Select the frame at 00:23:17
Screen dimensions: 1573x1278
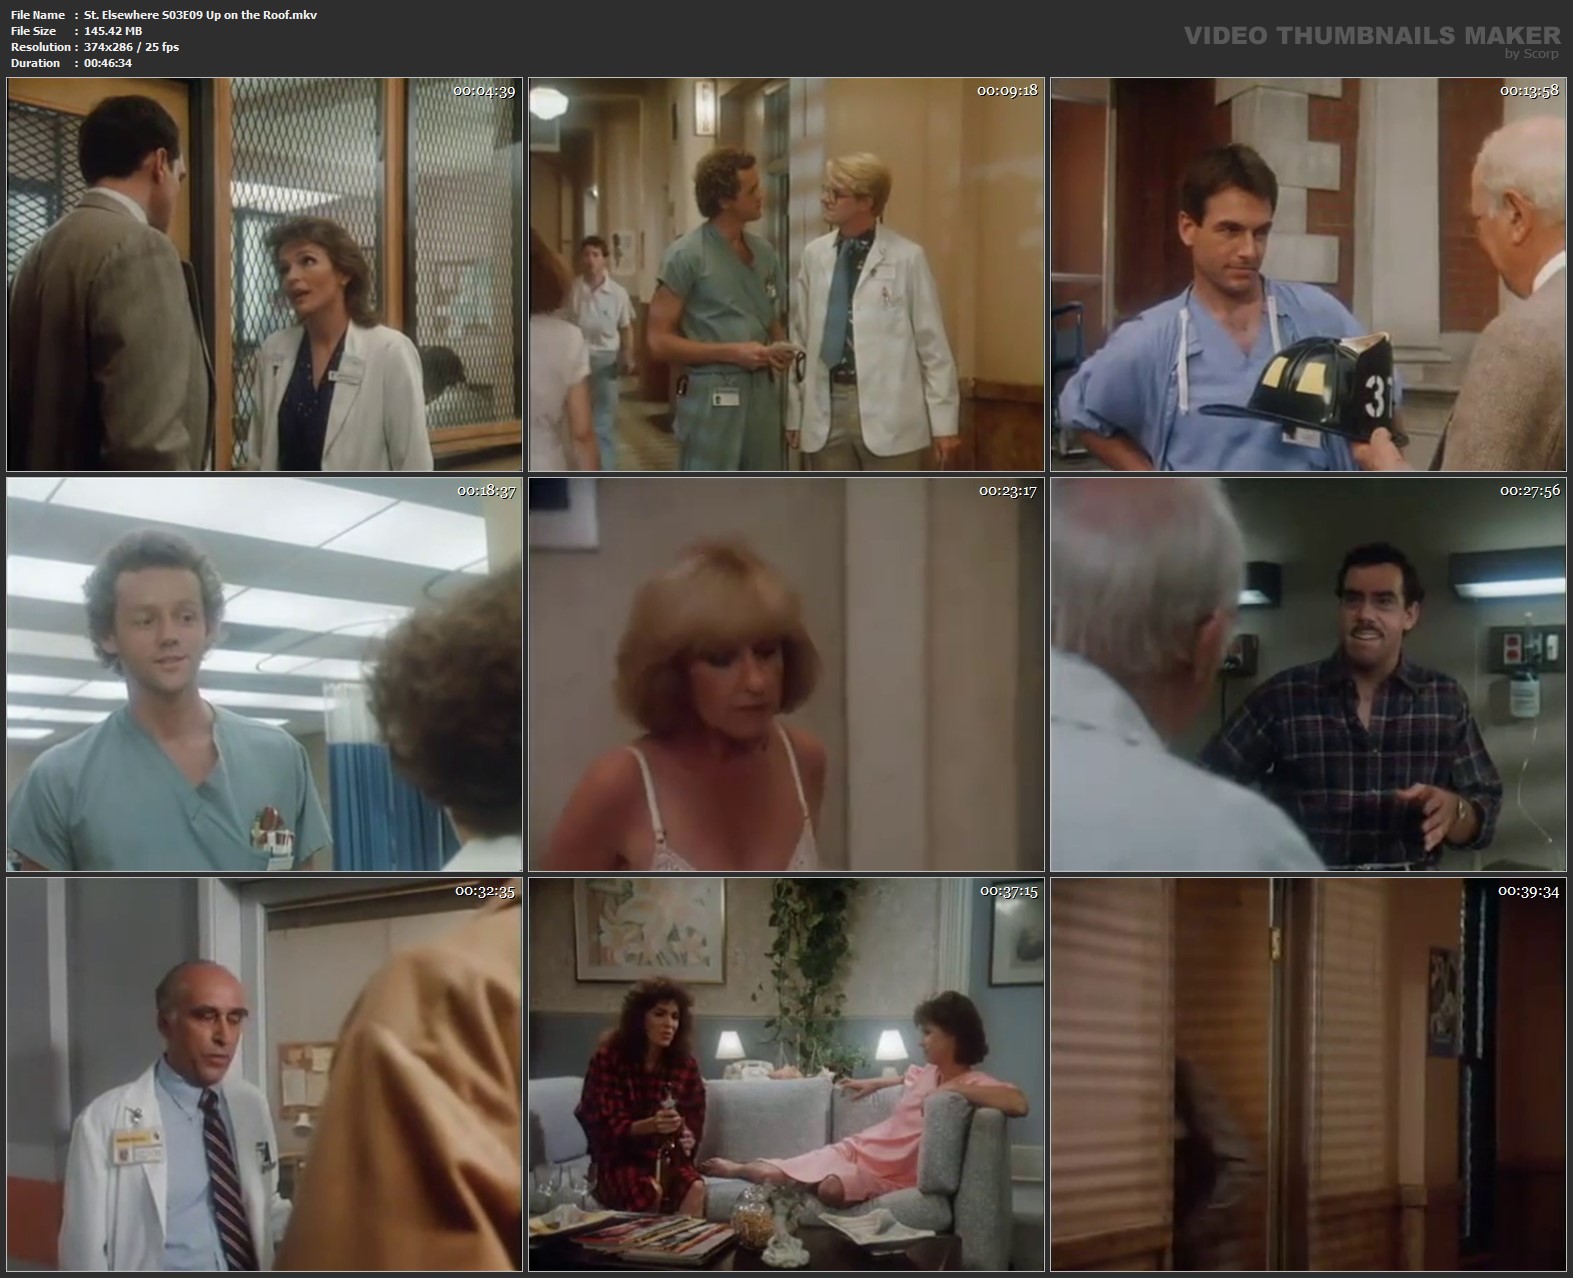786,674
